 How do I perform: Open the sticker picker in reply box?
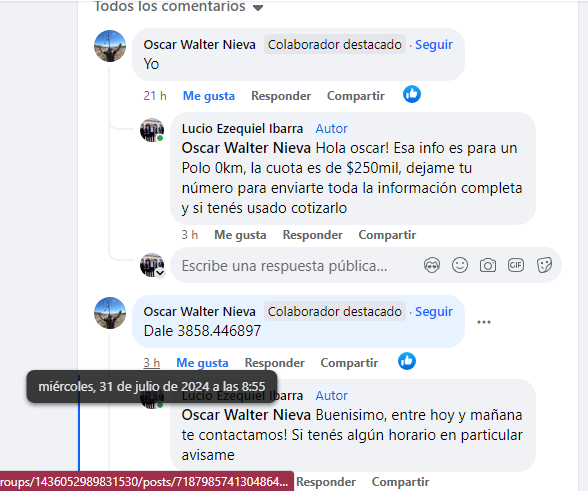(x=544, y=266)
